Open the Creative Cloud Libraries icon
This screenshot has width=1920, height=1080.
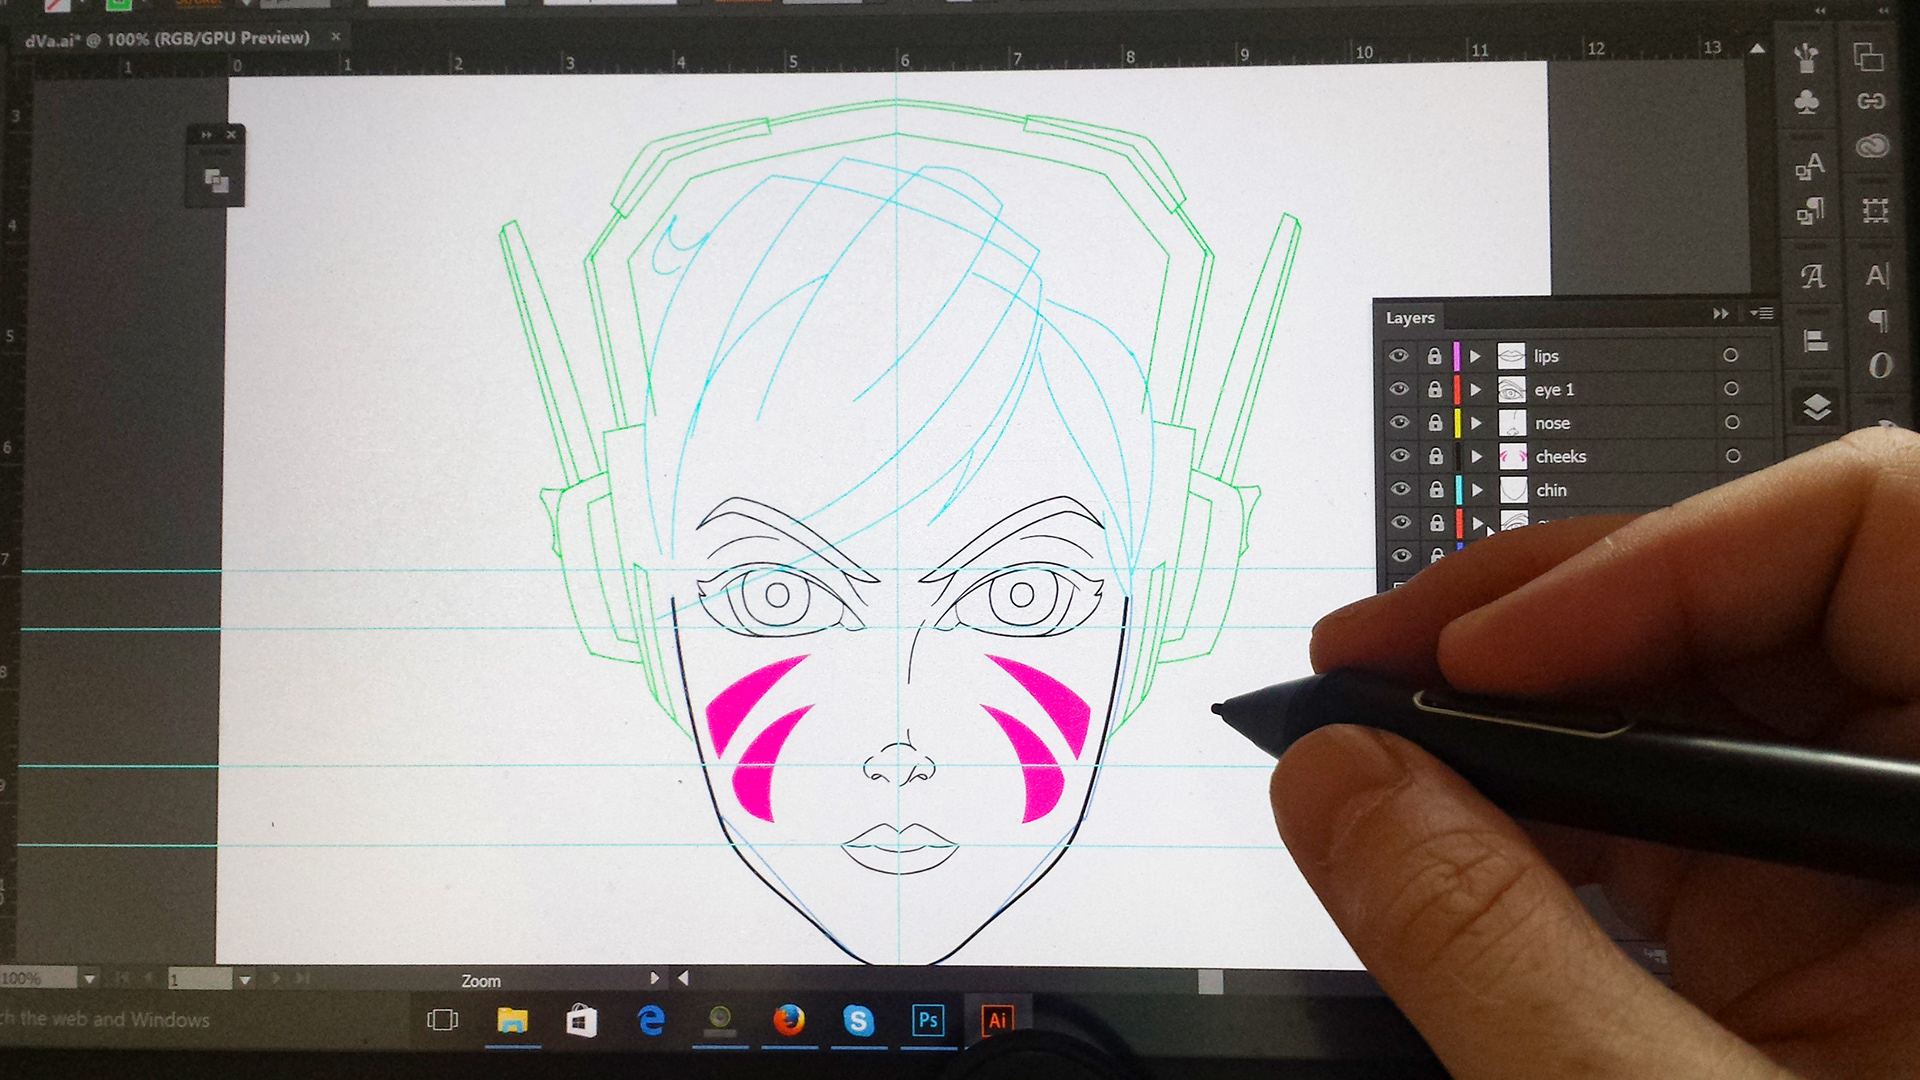pyautogui.click(x=1872, y=147)
